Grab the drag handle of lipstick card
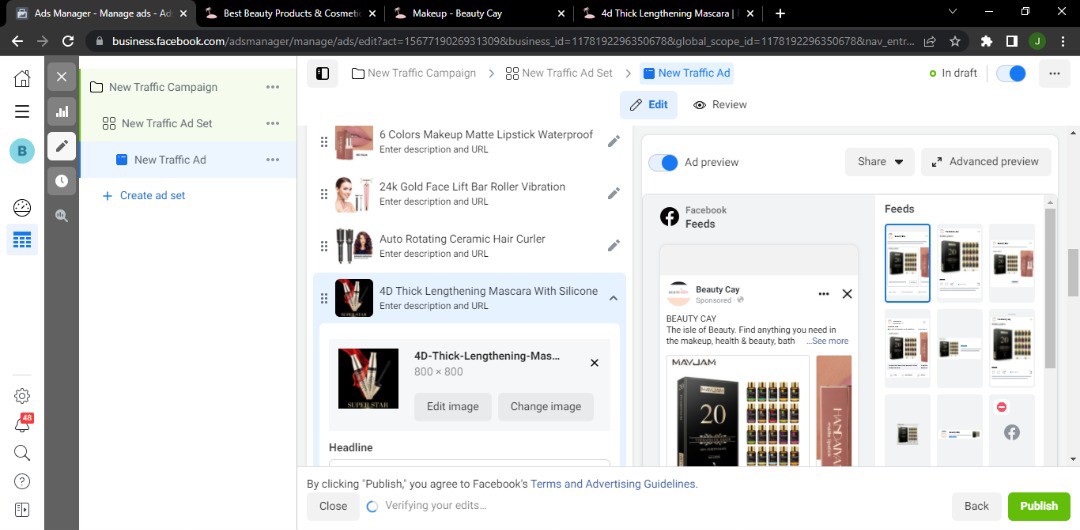The width and height of the screenshot is (1080, 530). click(x=324, y=142)
